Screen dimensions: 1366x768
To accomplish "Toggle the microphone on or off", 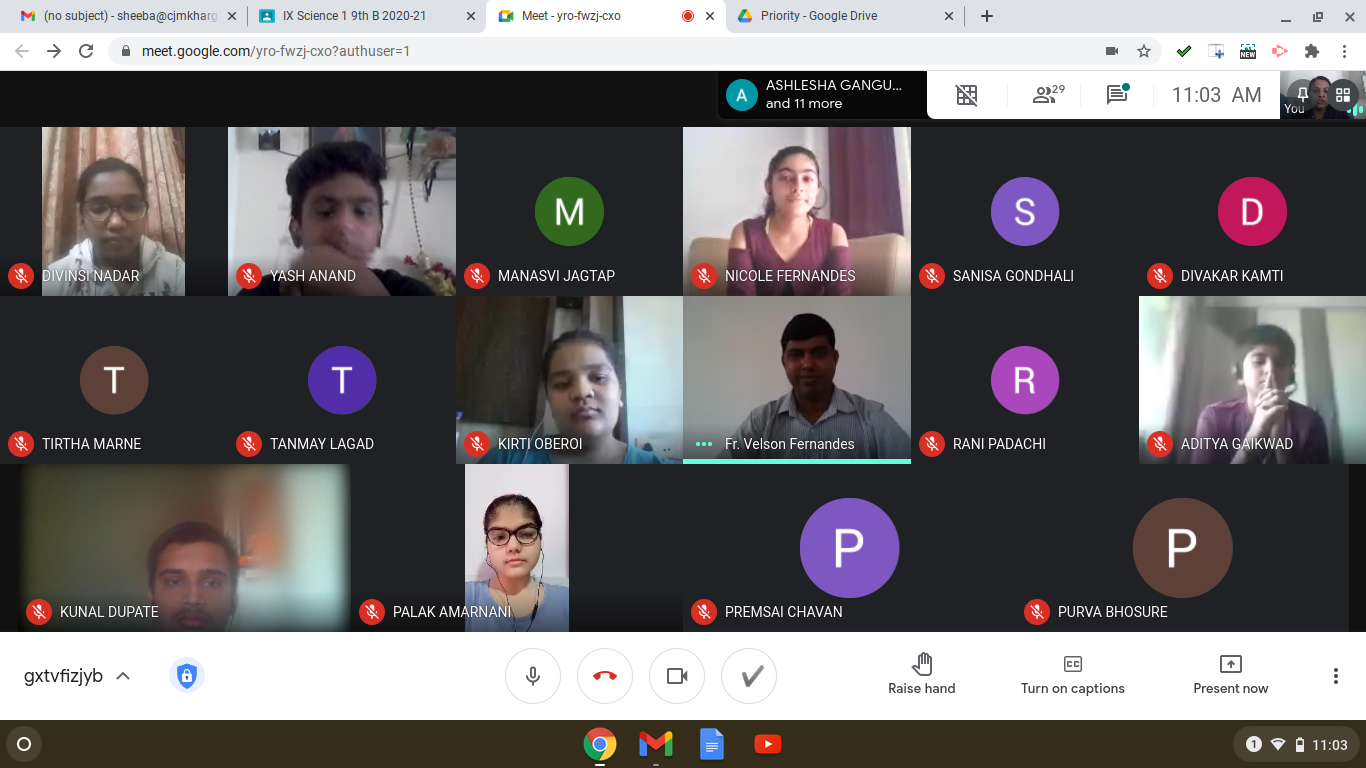I will (x=533, y=676).
